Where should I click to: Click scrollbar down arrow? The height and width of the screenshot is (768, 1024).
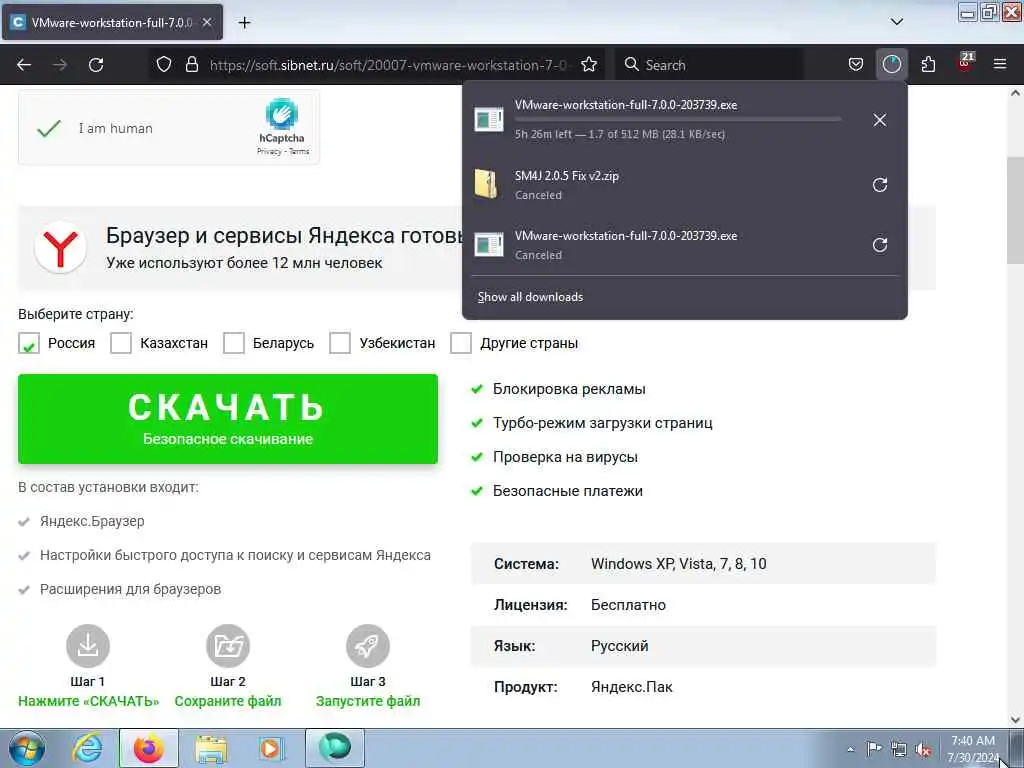click(1015, 720)
